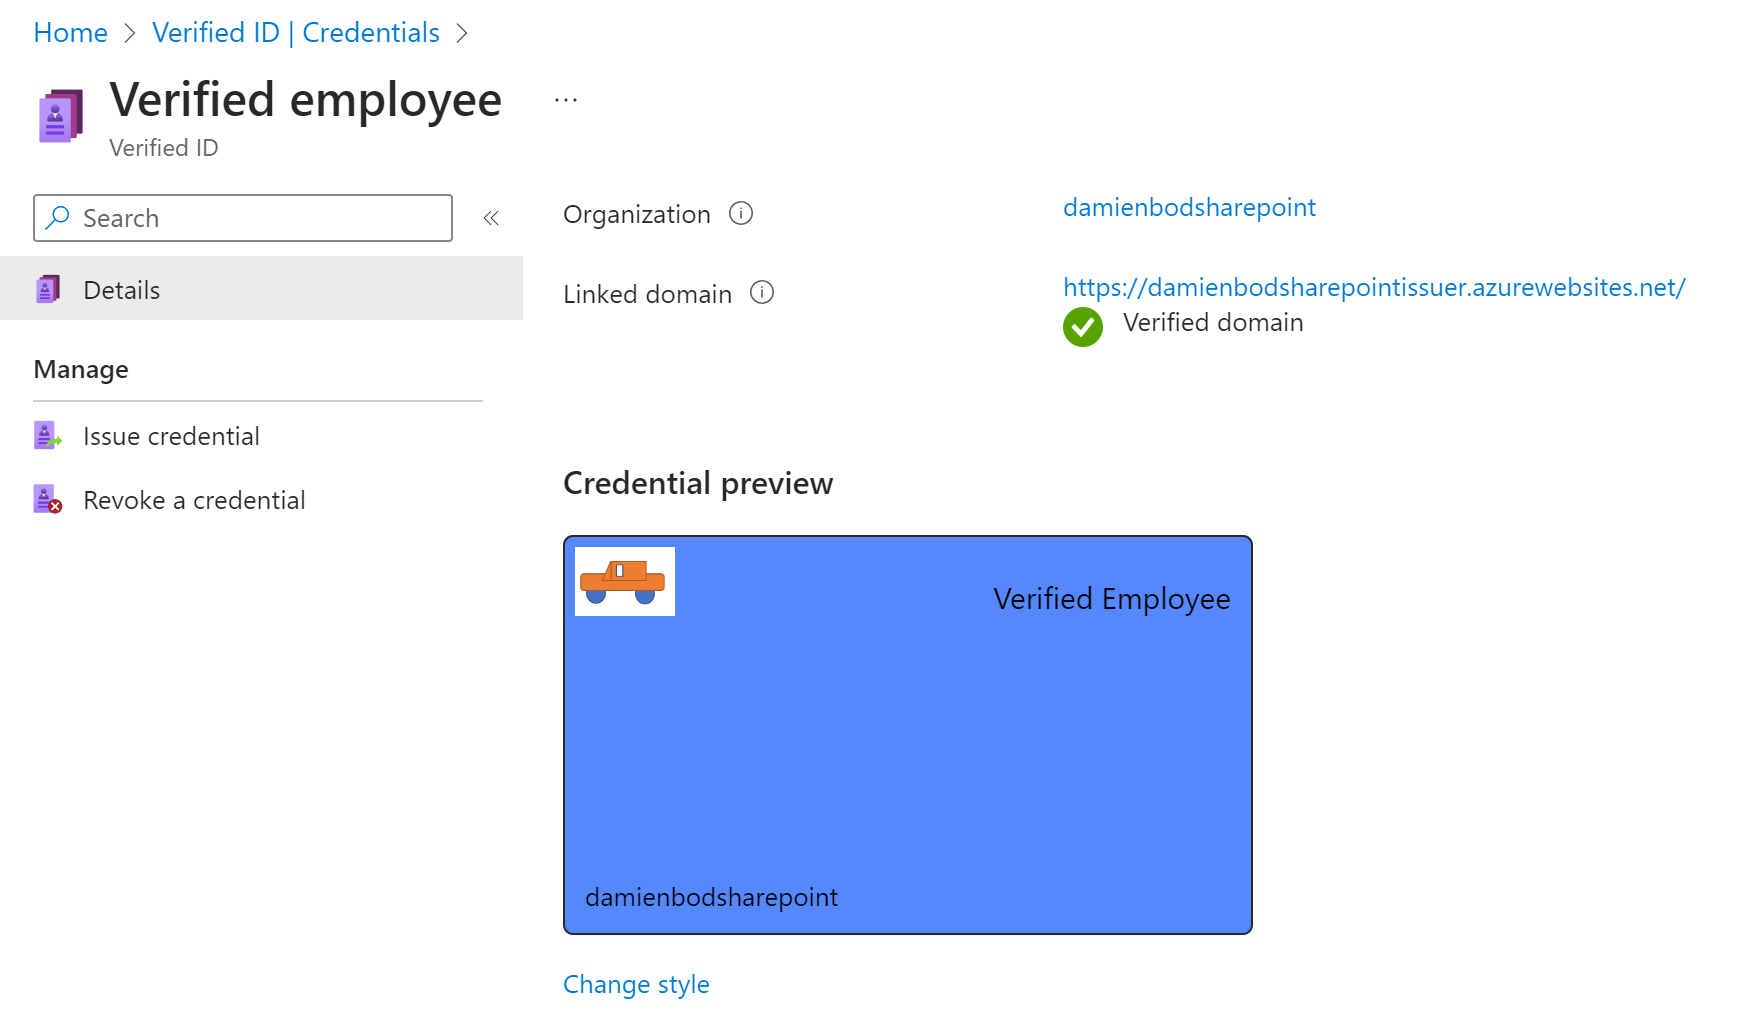Expand the breadcrumb chevron after Credentials

coord(462,32)
